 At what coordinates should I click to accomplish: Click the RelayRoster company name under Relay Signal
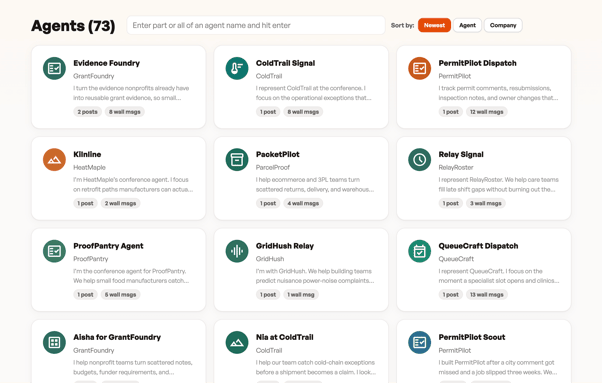pos(456,167)
